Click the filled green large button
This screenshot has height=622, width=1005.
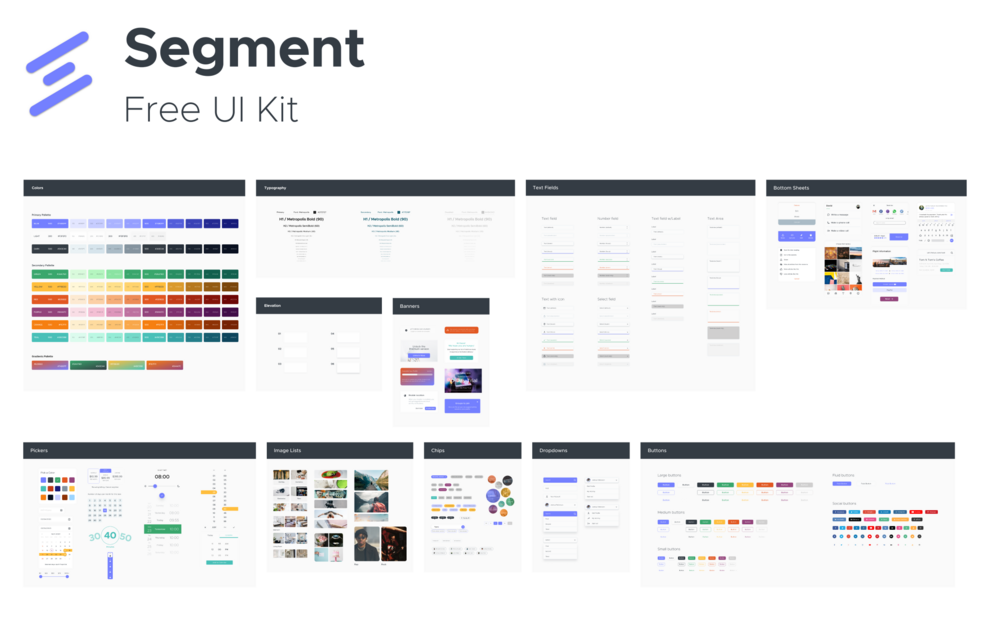click(725, 485)
